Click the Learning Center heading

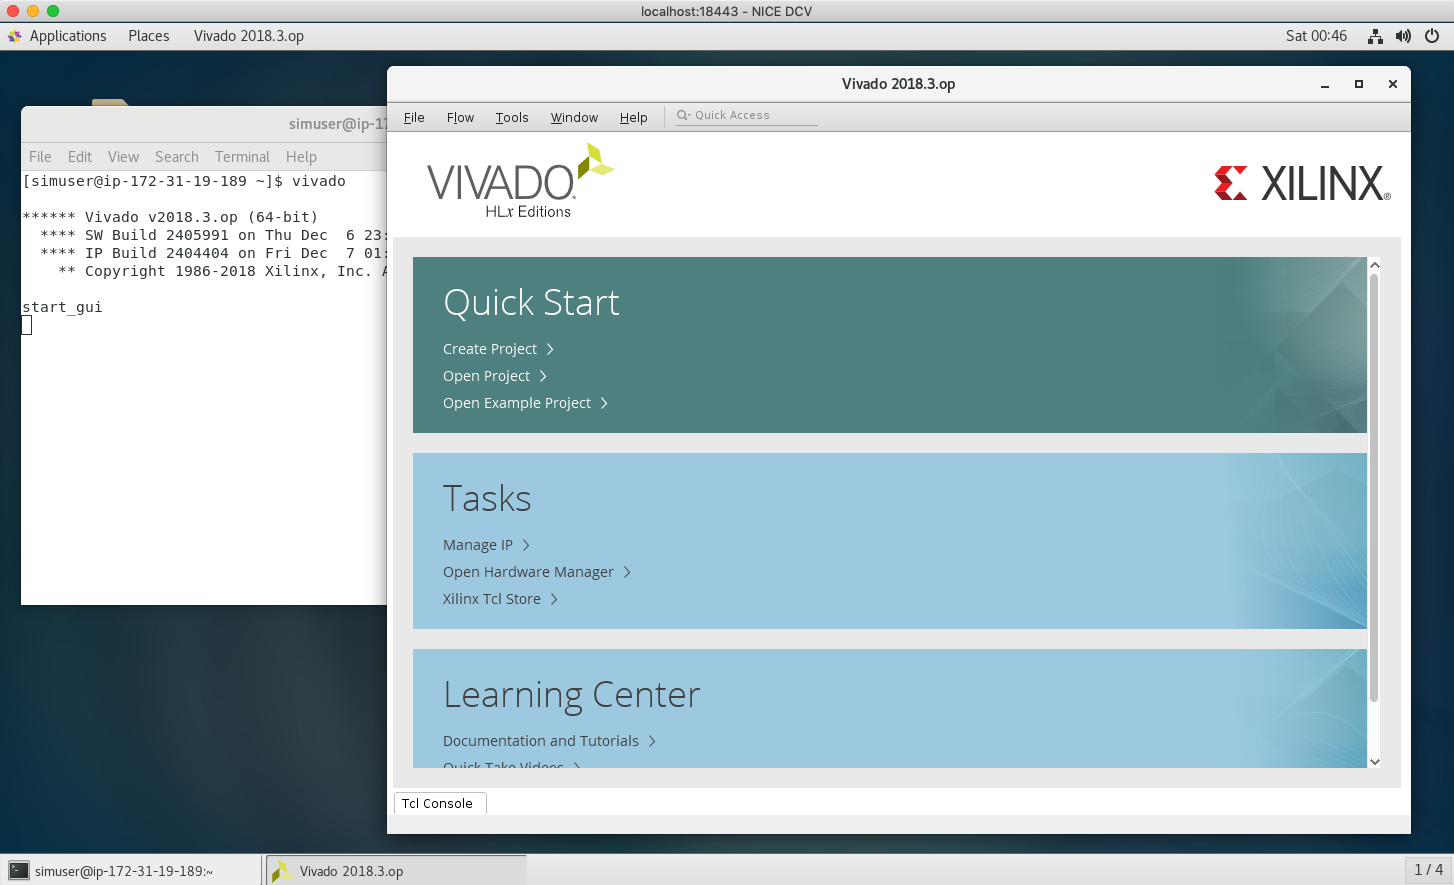(x=571, y=695)
